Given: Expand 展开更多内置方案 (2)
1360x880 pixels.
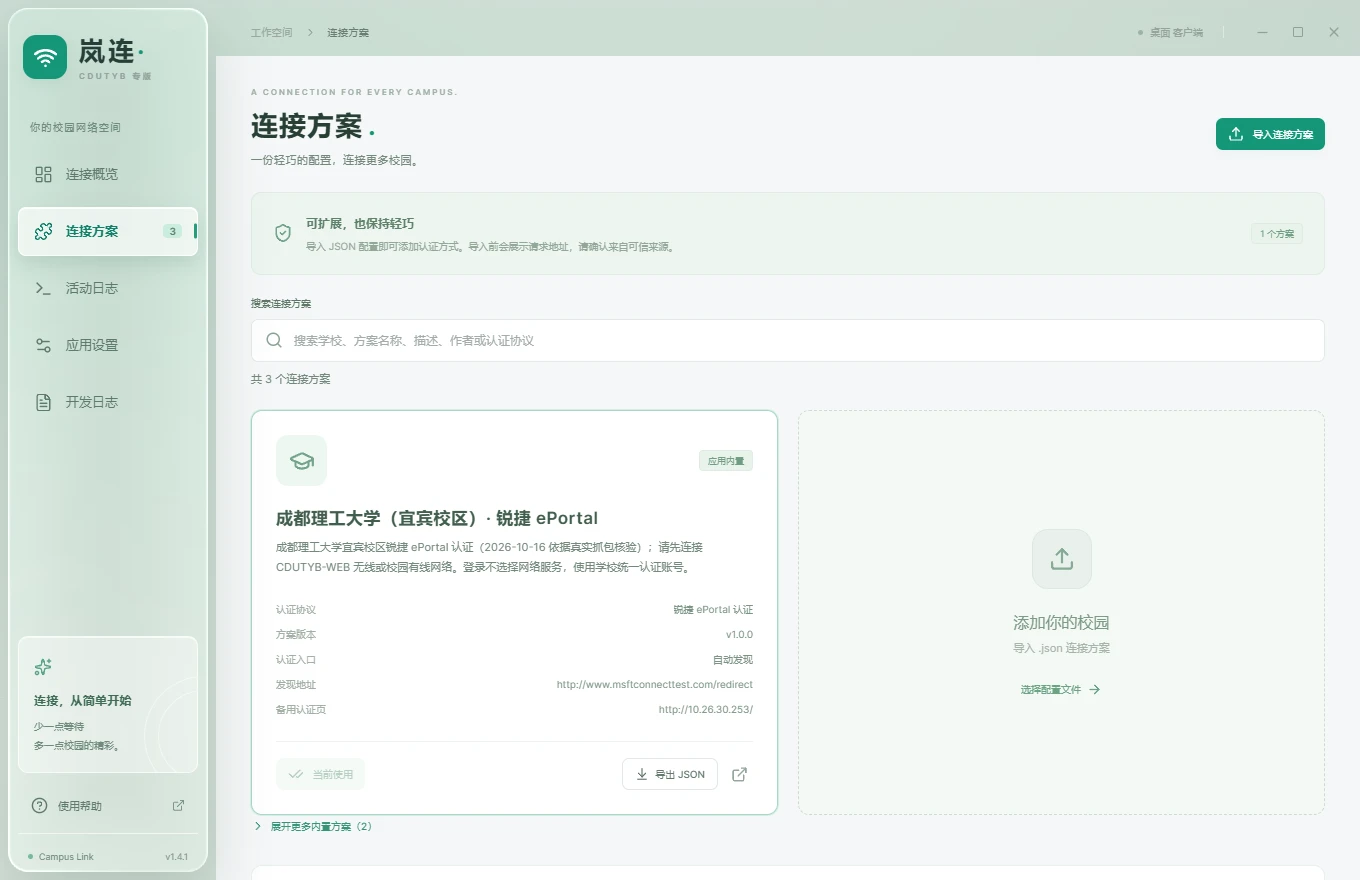Looking at the screenshot, I should [313, 827].
